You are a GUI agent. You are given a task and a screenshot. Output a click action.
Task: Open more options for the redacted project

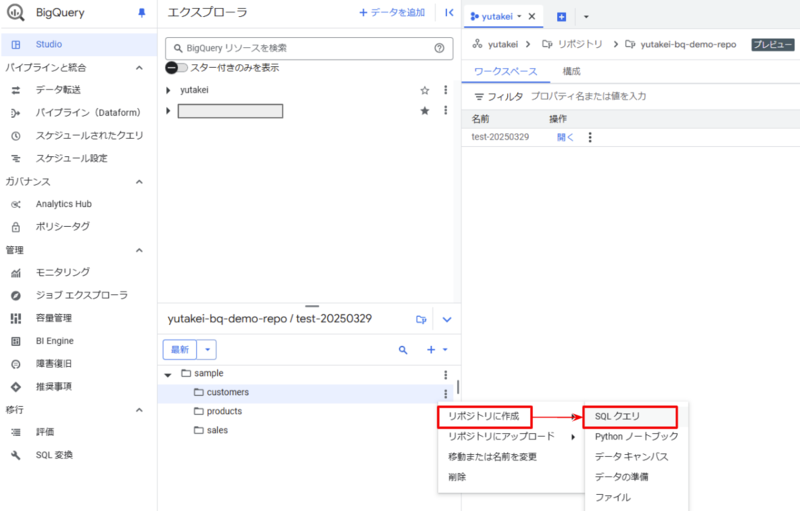click(x=445, y=111)
